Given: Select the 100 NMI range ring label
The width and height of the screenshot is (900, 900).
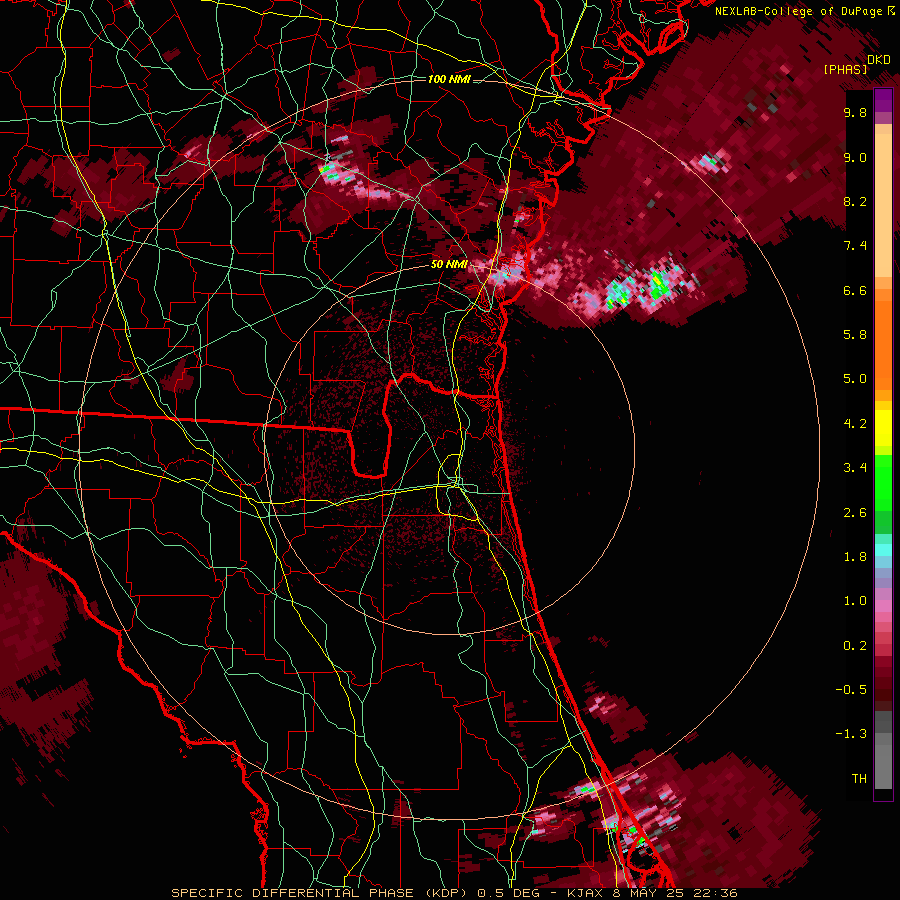Looking at the screenshot, I should pos(449,79).
